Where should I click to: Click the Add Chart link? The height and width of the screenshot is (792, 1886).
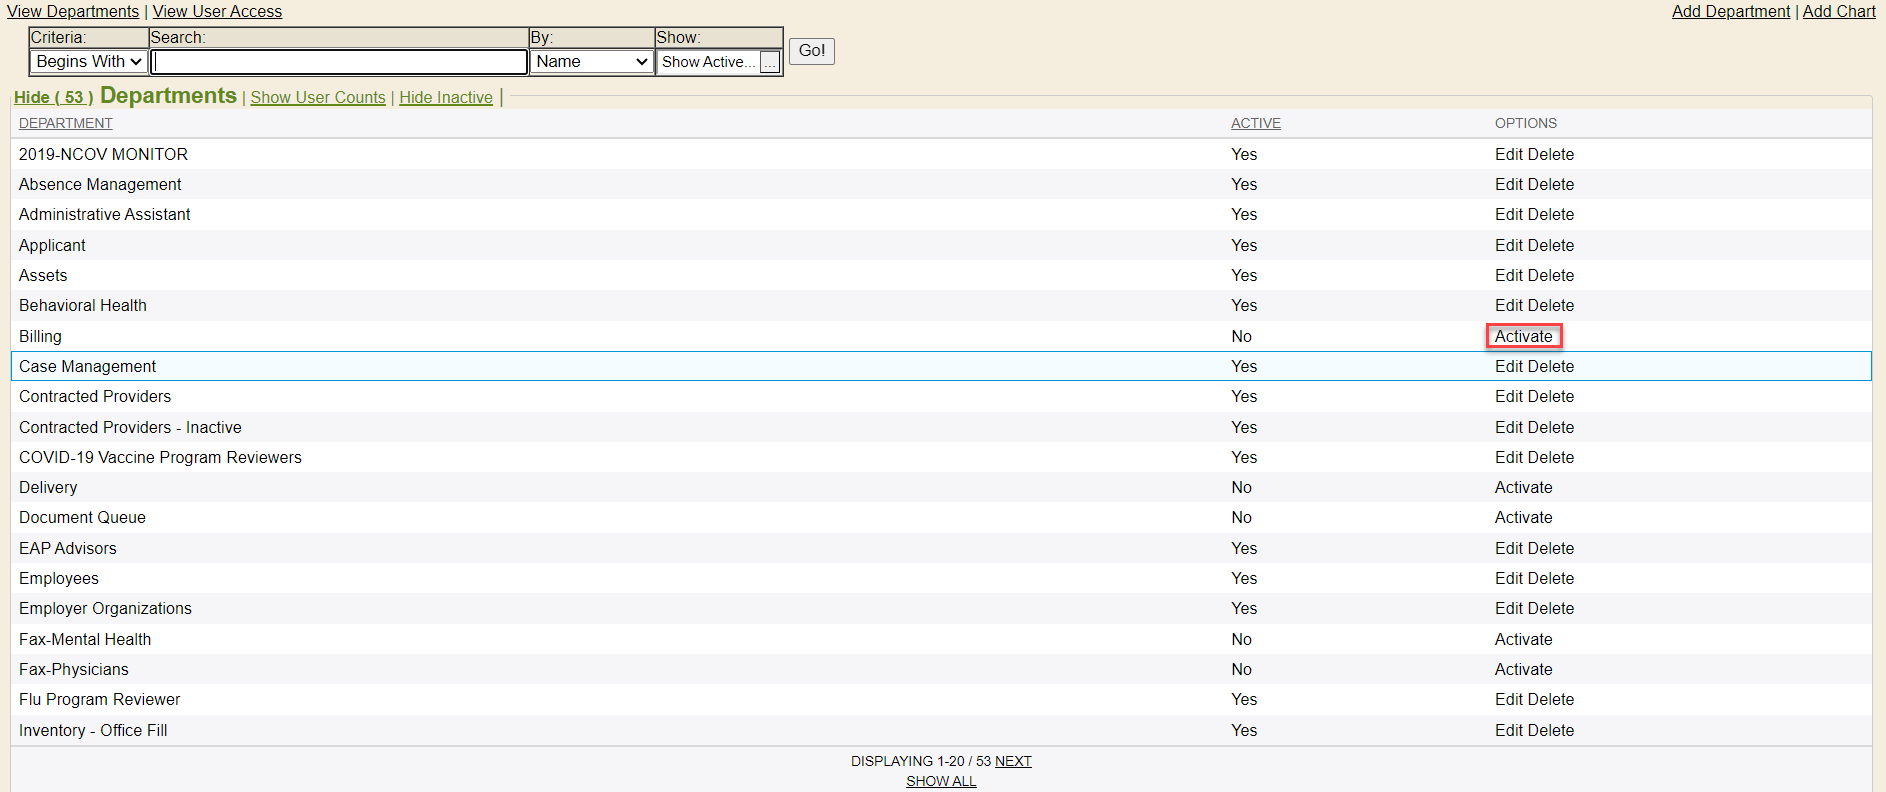[x=1838, y=11]
